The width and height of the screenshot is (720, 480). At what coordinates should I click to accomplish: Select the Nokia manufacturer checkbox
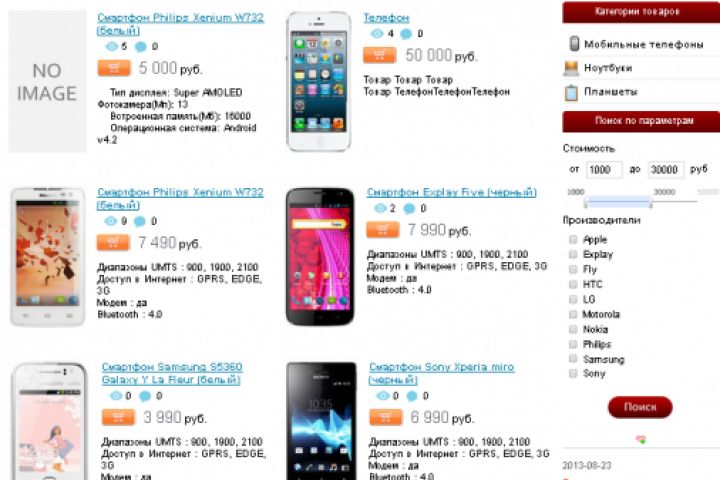click(x=573, y=329)
